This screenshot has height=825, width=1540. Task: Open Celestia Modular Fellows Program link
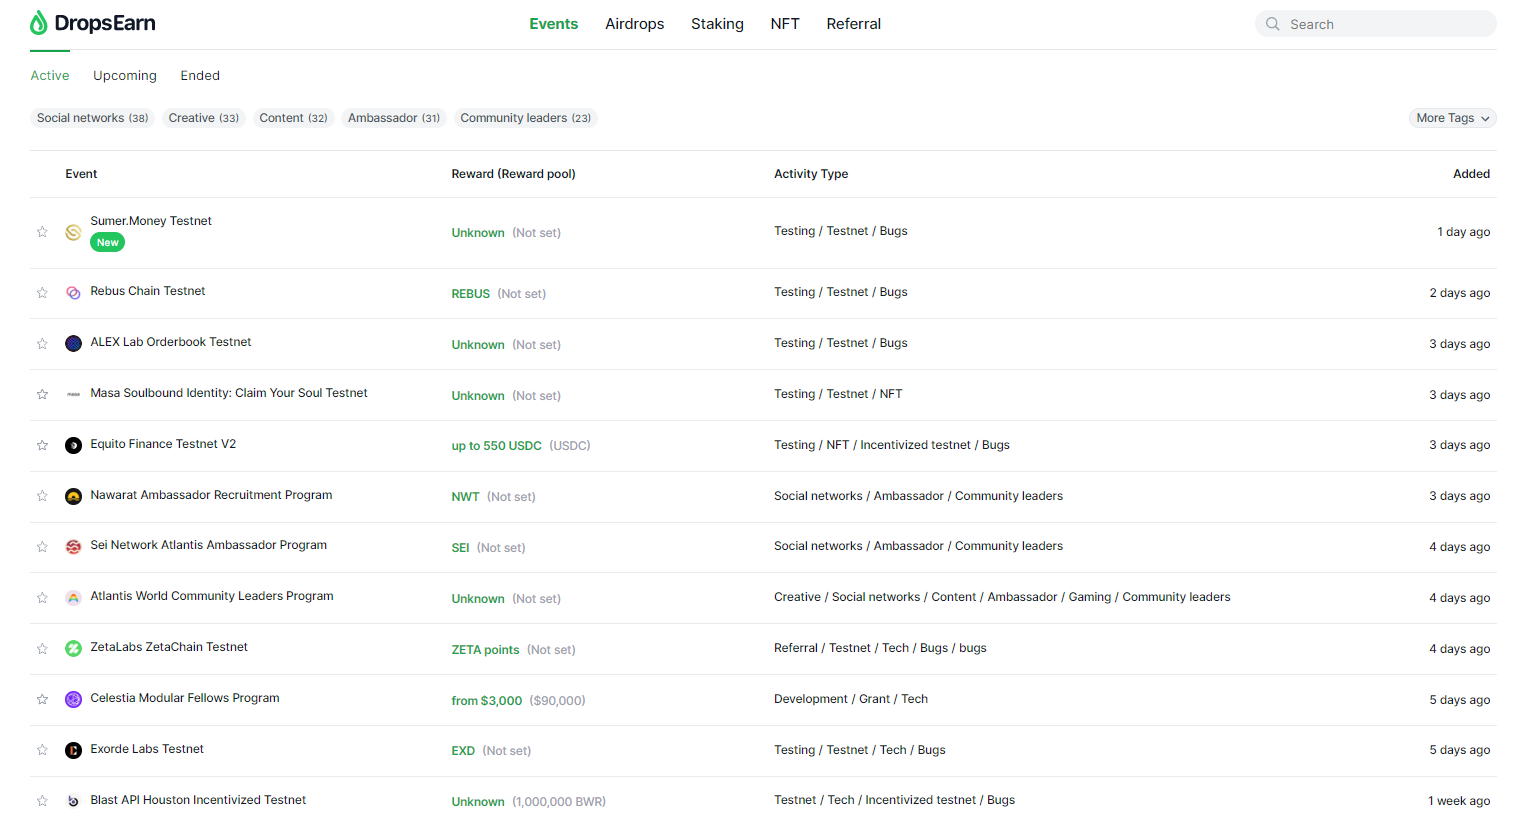[x=185, y=698]
